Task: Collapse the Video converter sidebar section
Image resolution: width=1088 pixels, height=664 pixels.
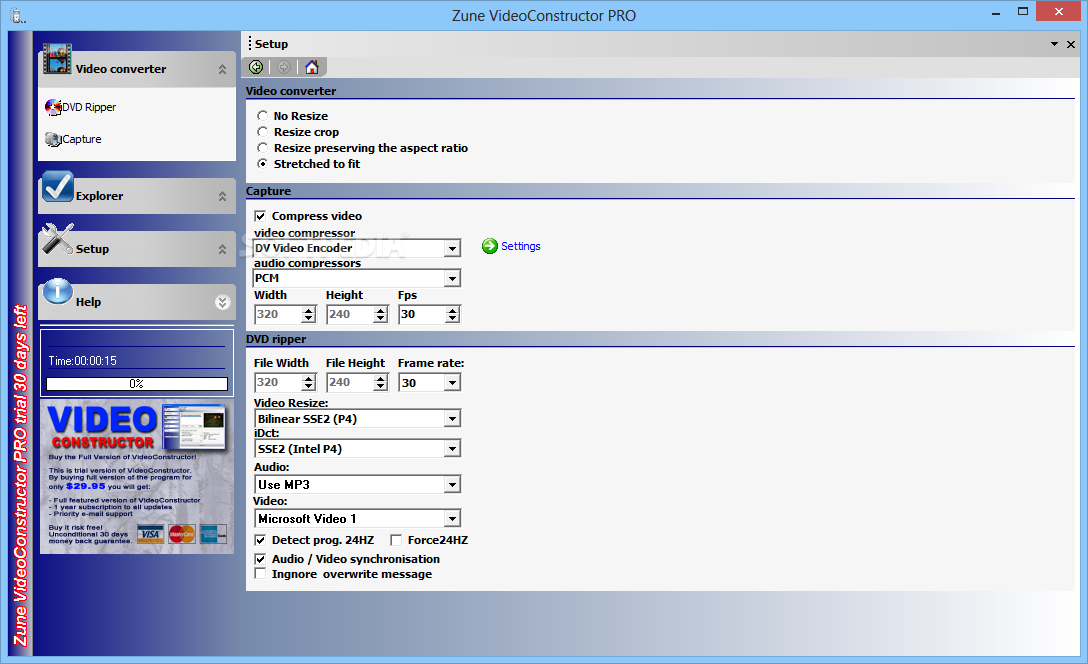Action: [222, 69]
